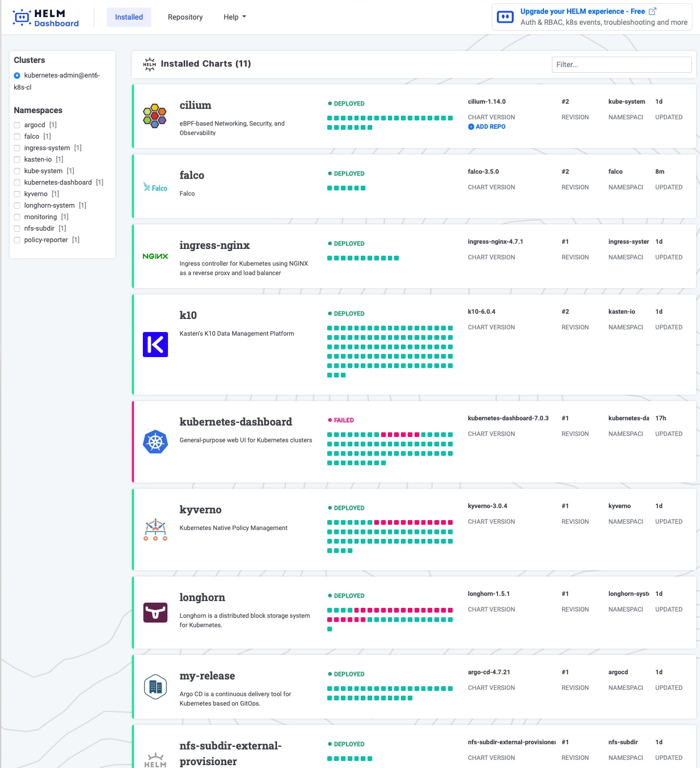Click kyverno resource health squares
700x768 pixels.
click(390, 536)
